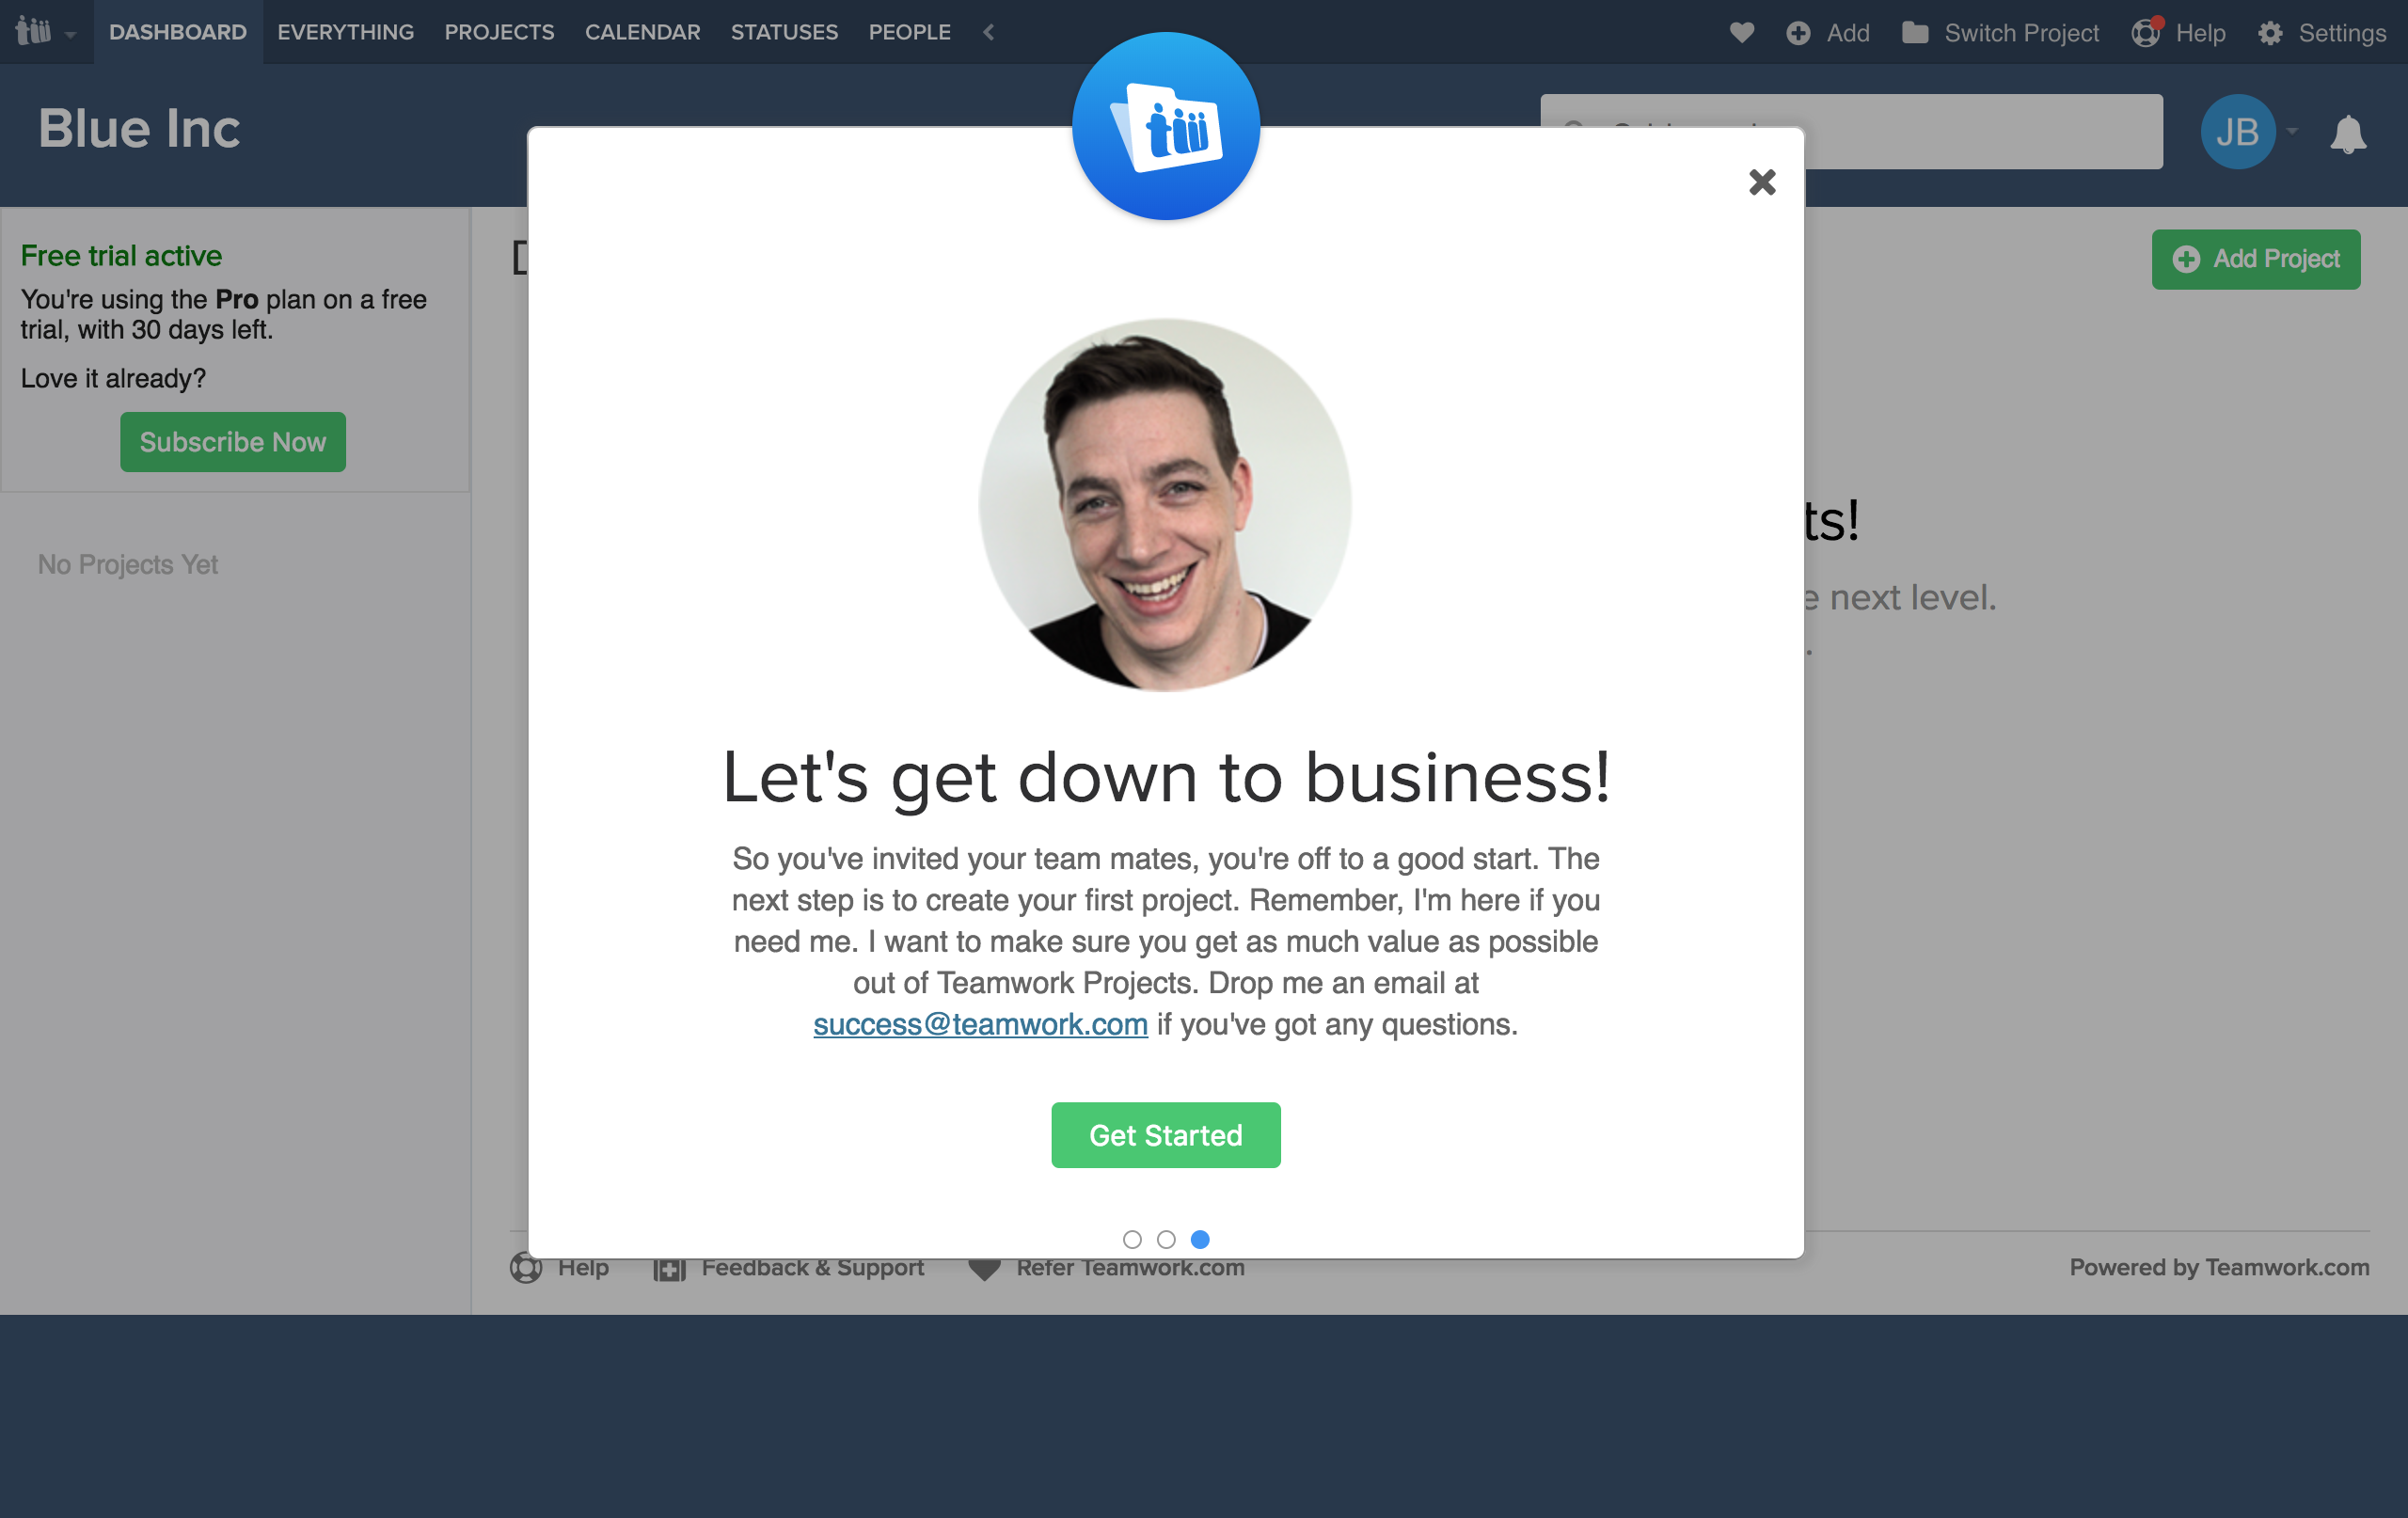
Task: Click the Add Project button
Action: point(2256,259)
